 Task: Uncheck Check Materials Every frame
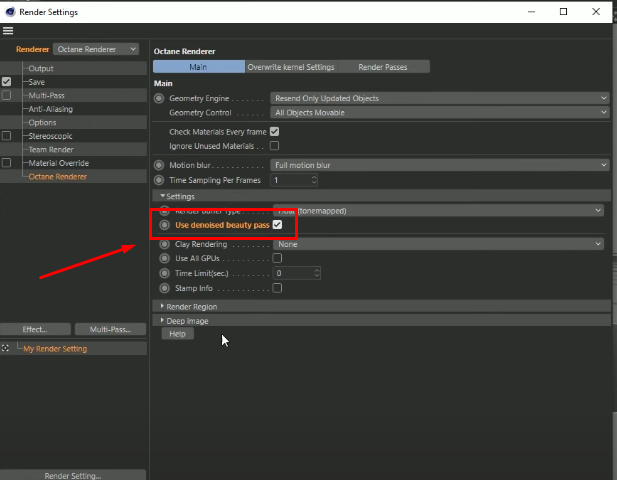(x=275, y=132)
